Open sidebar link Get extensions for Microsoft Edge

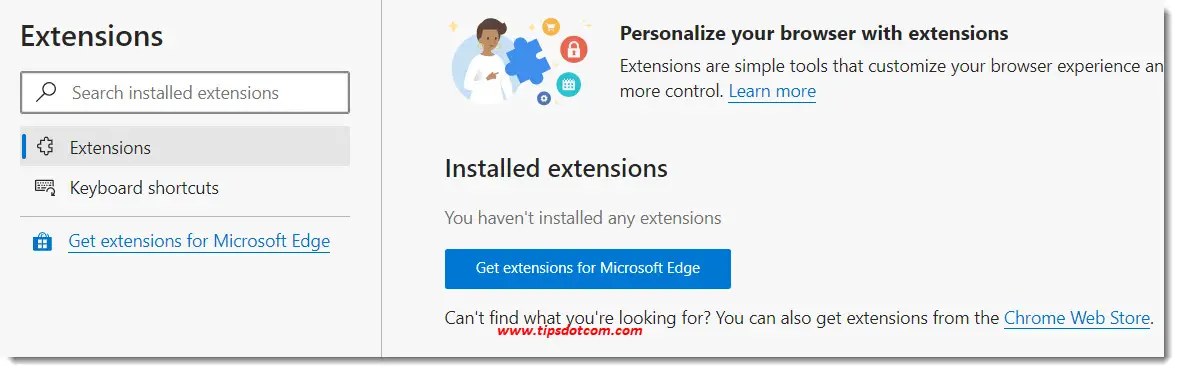click(199, 241)
